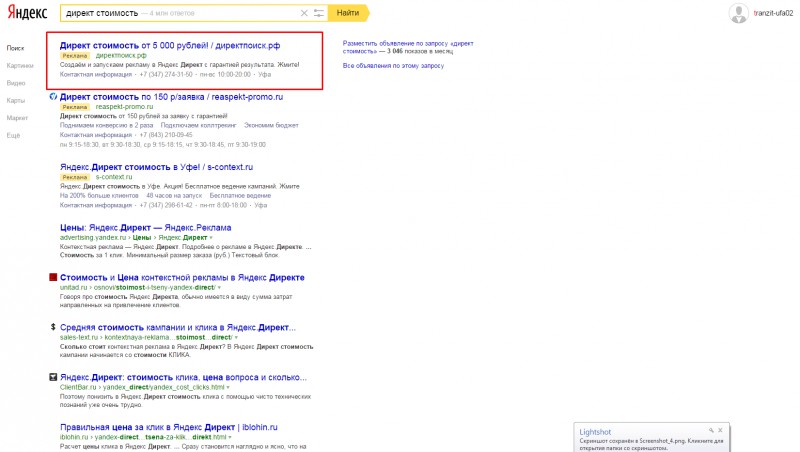This screenshot has width=800, height=452.
Task: Open На 200% больше клиентов sitelink
Action: tap(99, 195)
